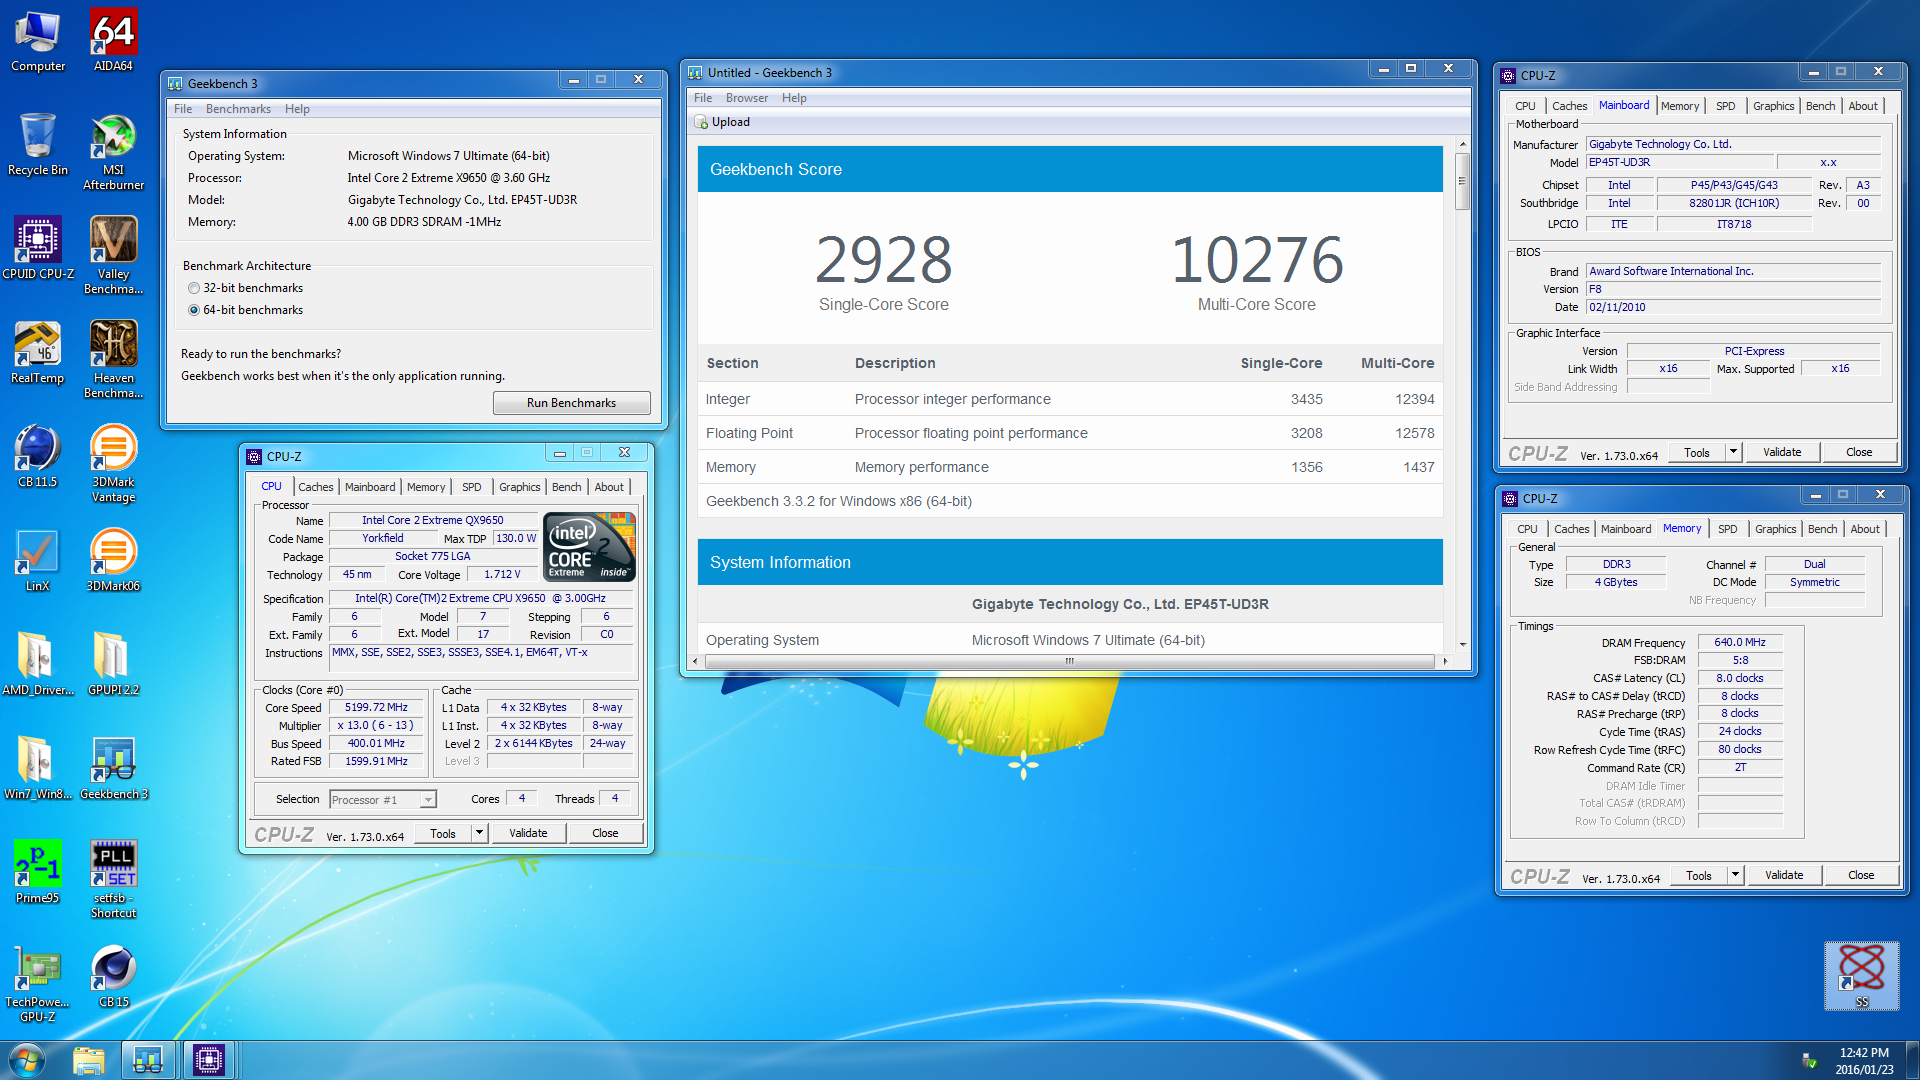Click the network tray icon
1920x1080 pixels.
1808,1061
